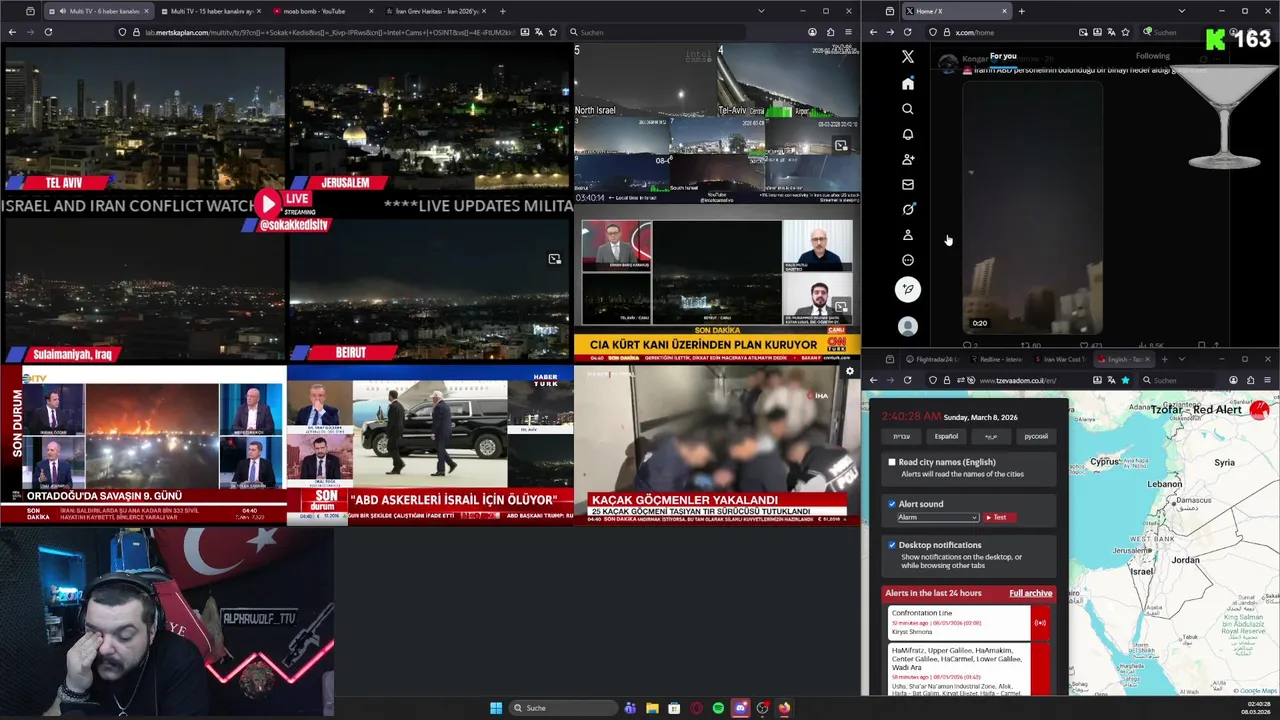This screenshot has height=720, width=1280.
Task: Open Spotify from the taskbar
Action: 718,708
